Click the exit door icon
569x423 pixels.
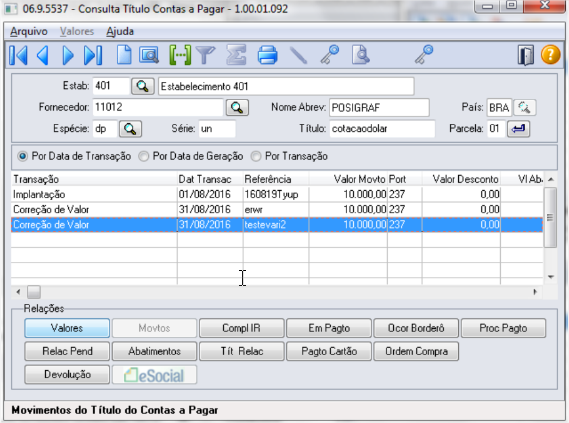tap(526, 56)
